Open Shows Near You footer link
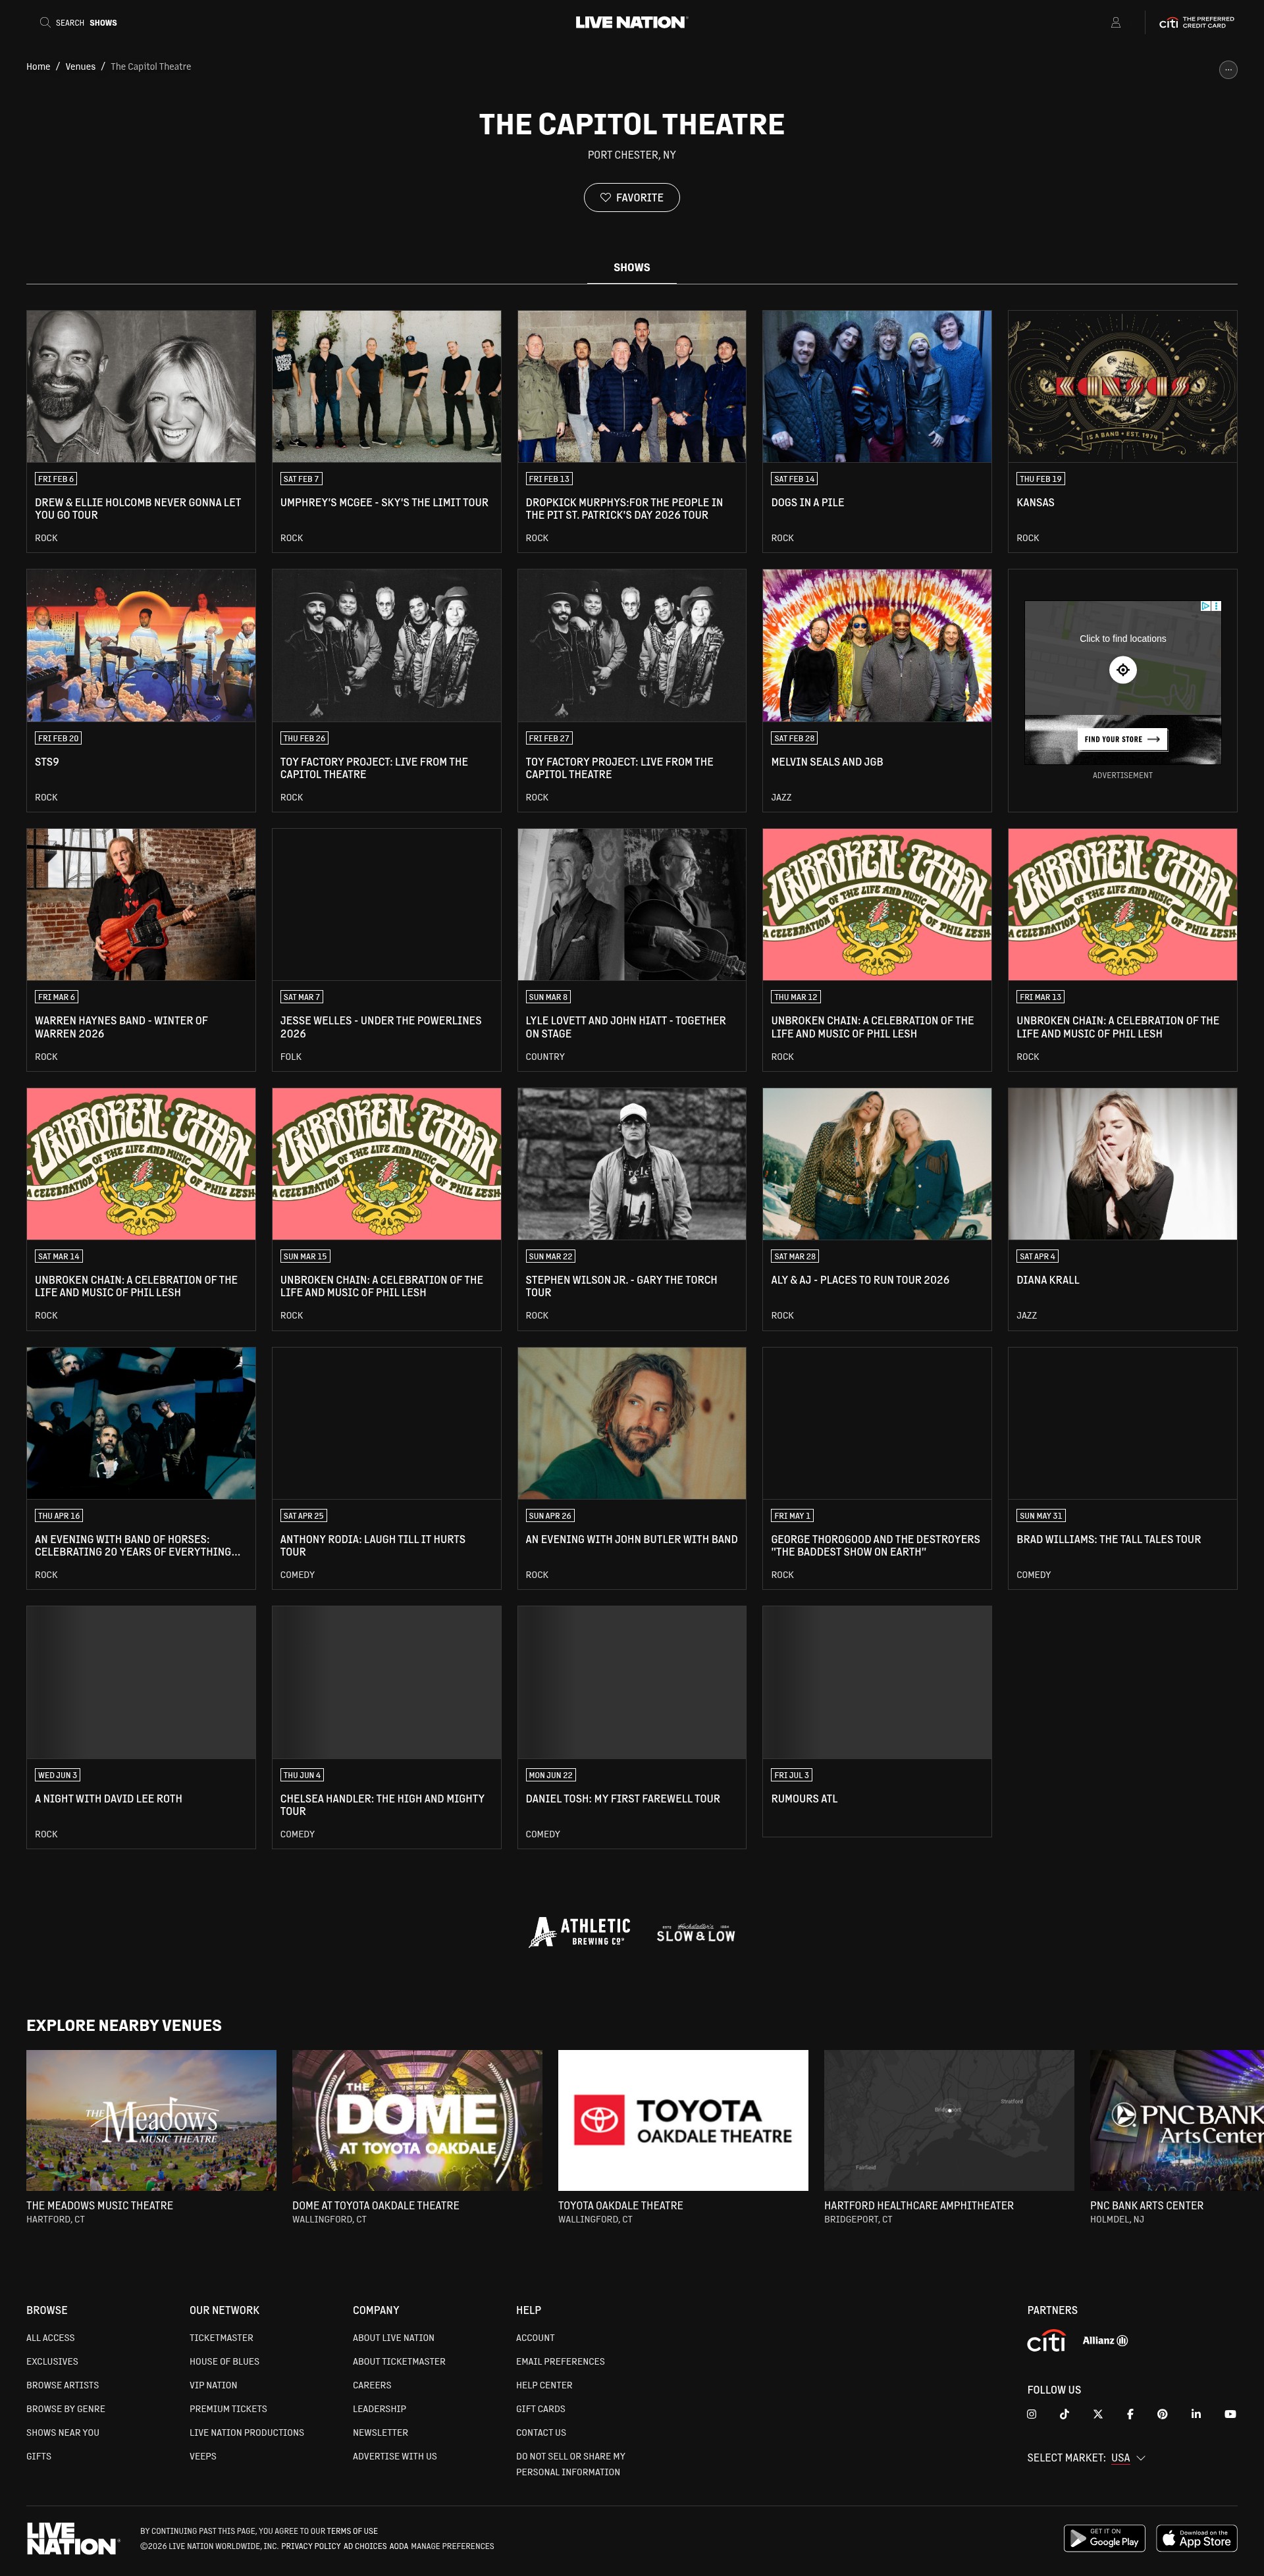The image size is (1264, 2576). [62, 2433]
